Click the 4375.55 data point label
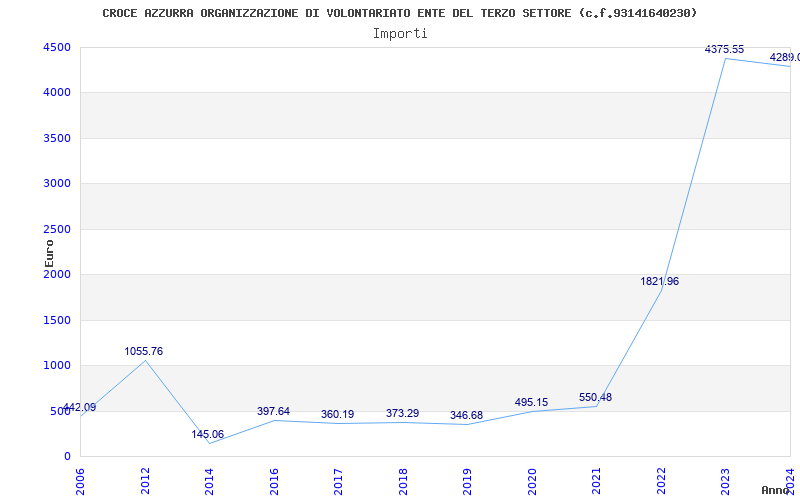The width and height of the screenshot is (800, 500). point(724,49)
